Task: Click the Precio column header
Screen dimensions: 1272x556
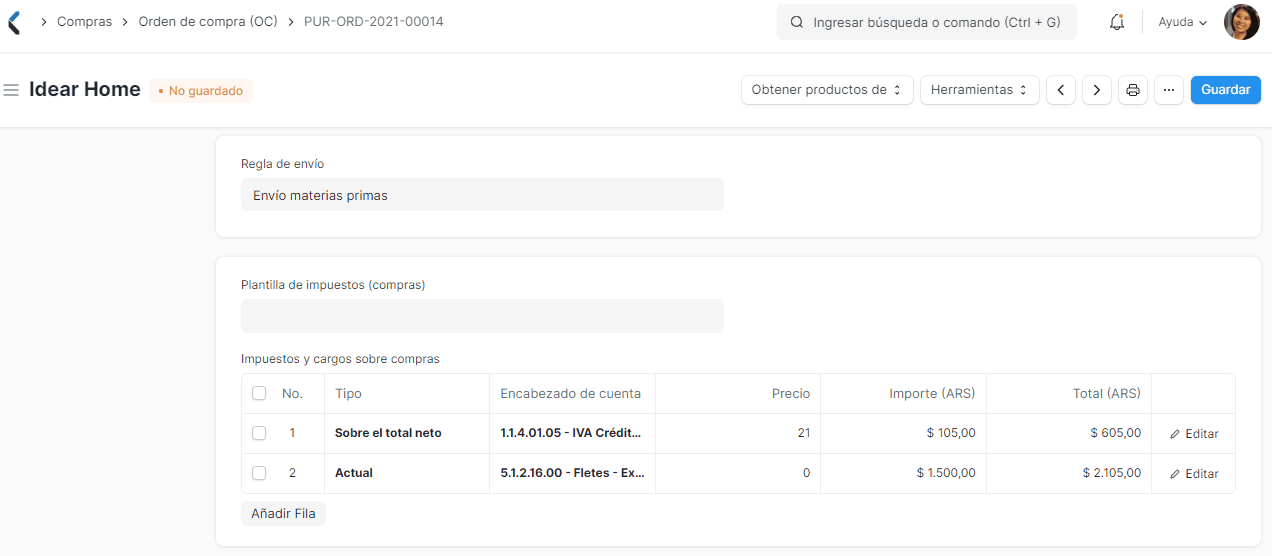Action: [x=738, y=394]
